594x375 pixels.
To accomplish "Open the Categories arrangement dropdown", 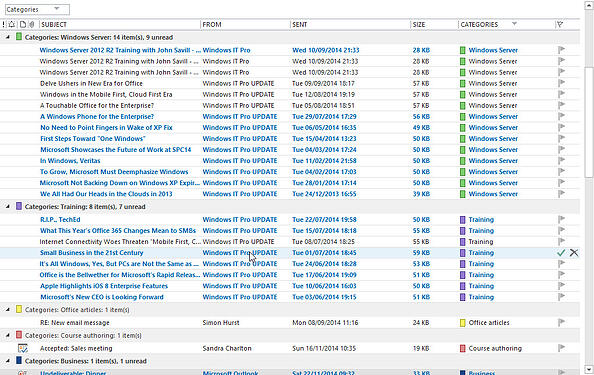I will point(37,9).
